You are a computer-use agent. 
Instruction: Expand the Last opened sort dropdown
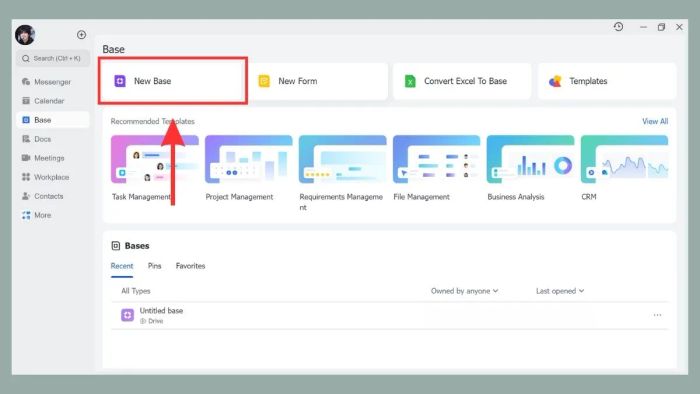[560, 291]
